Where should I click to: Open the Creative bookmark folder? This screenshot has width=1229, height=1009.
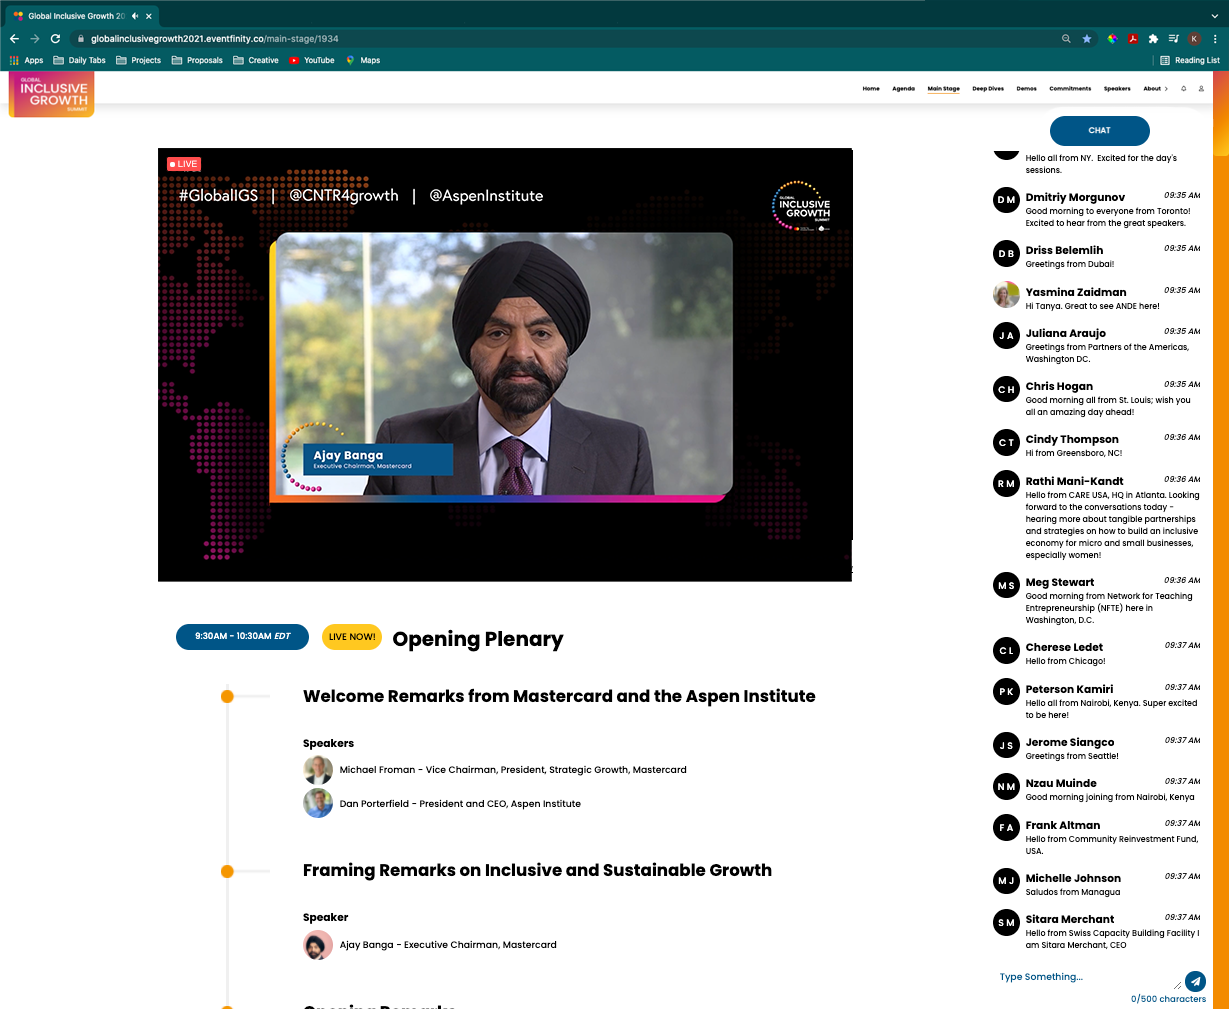coord(256,60)
